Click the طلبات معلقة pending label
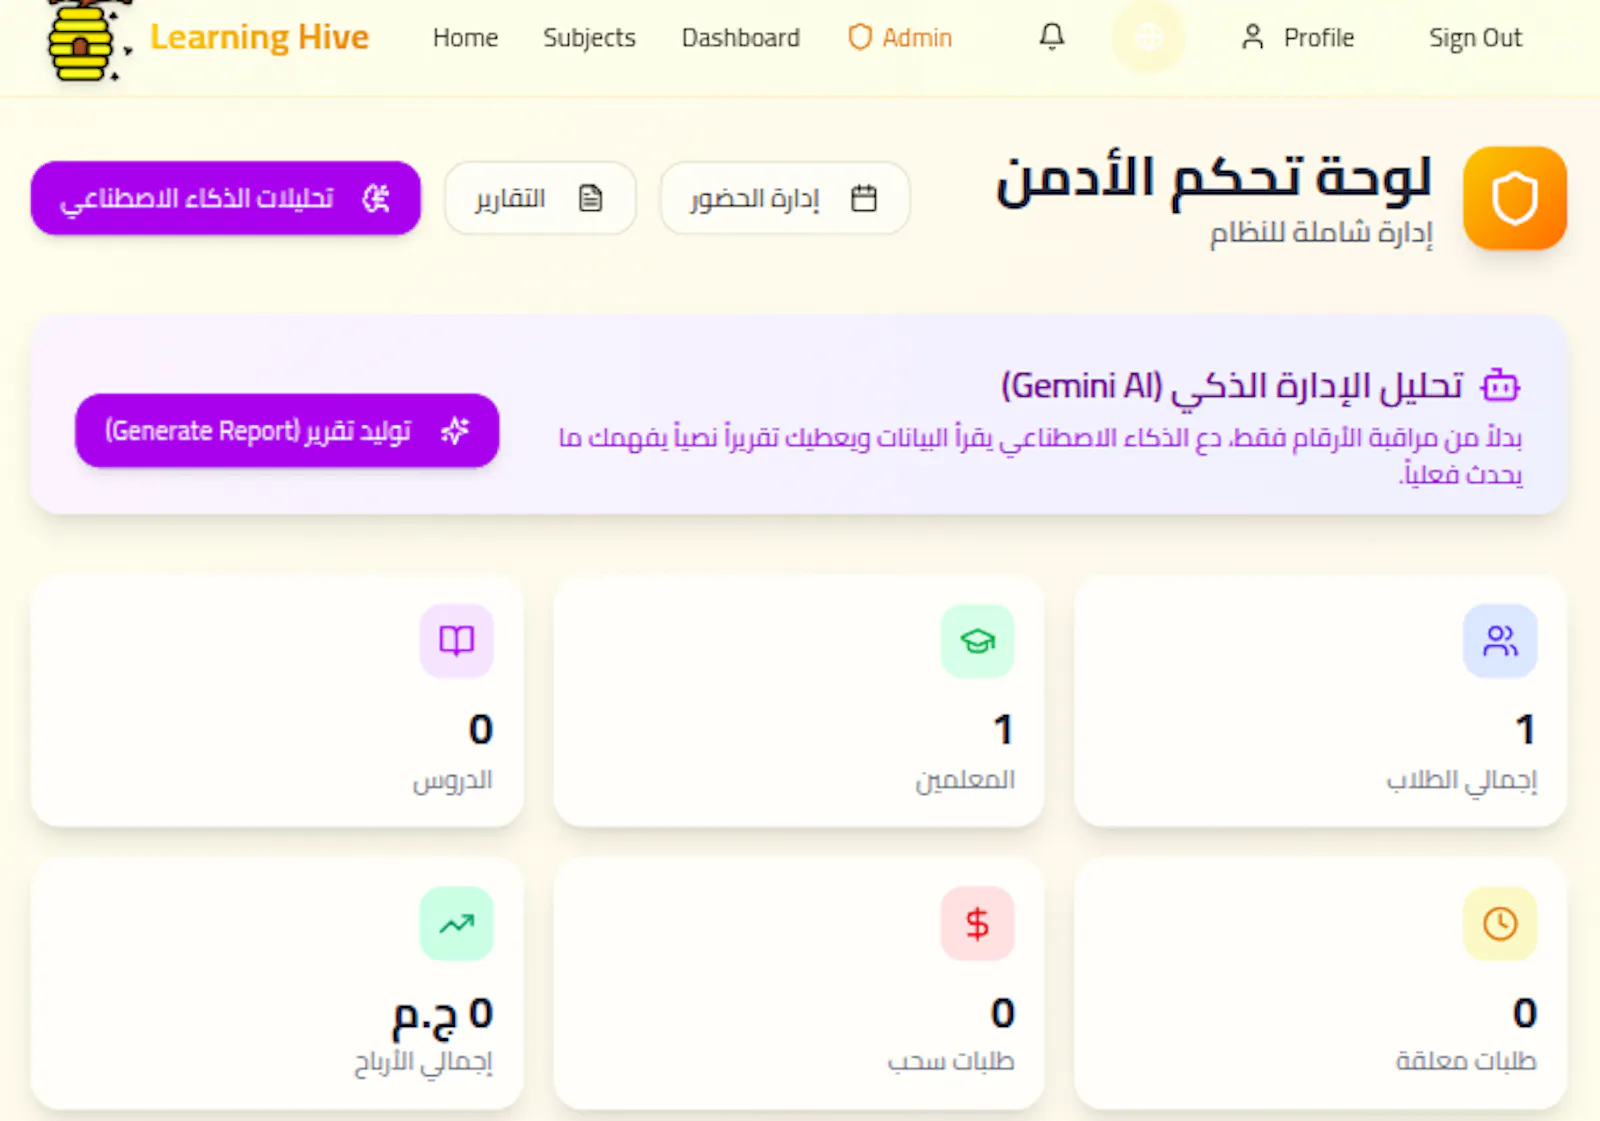The image size is (1600, 1121). click(x=1466, y=1061)
